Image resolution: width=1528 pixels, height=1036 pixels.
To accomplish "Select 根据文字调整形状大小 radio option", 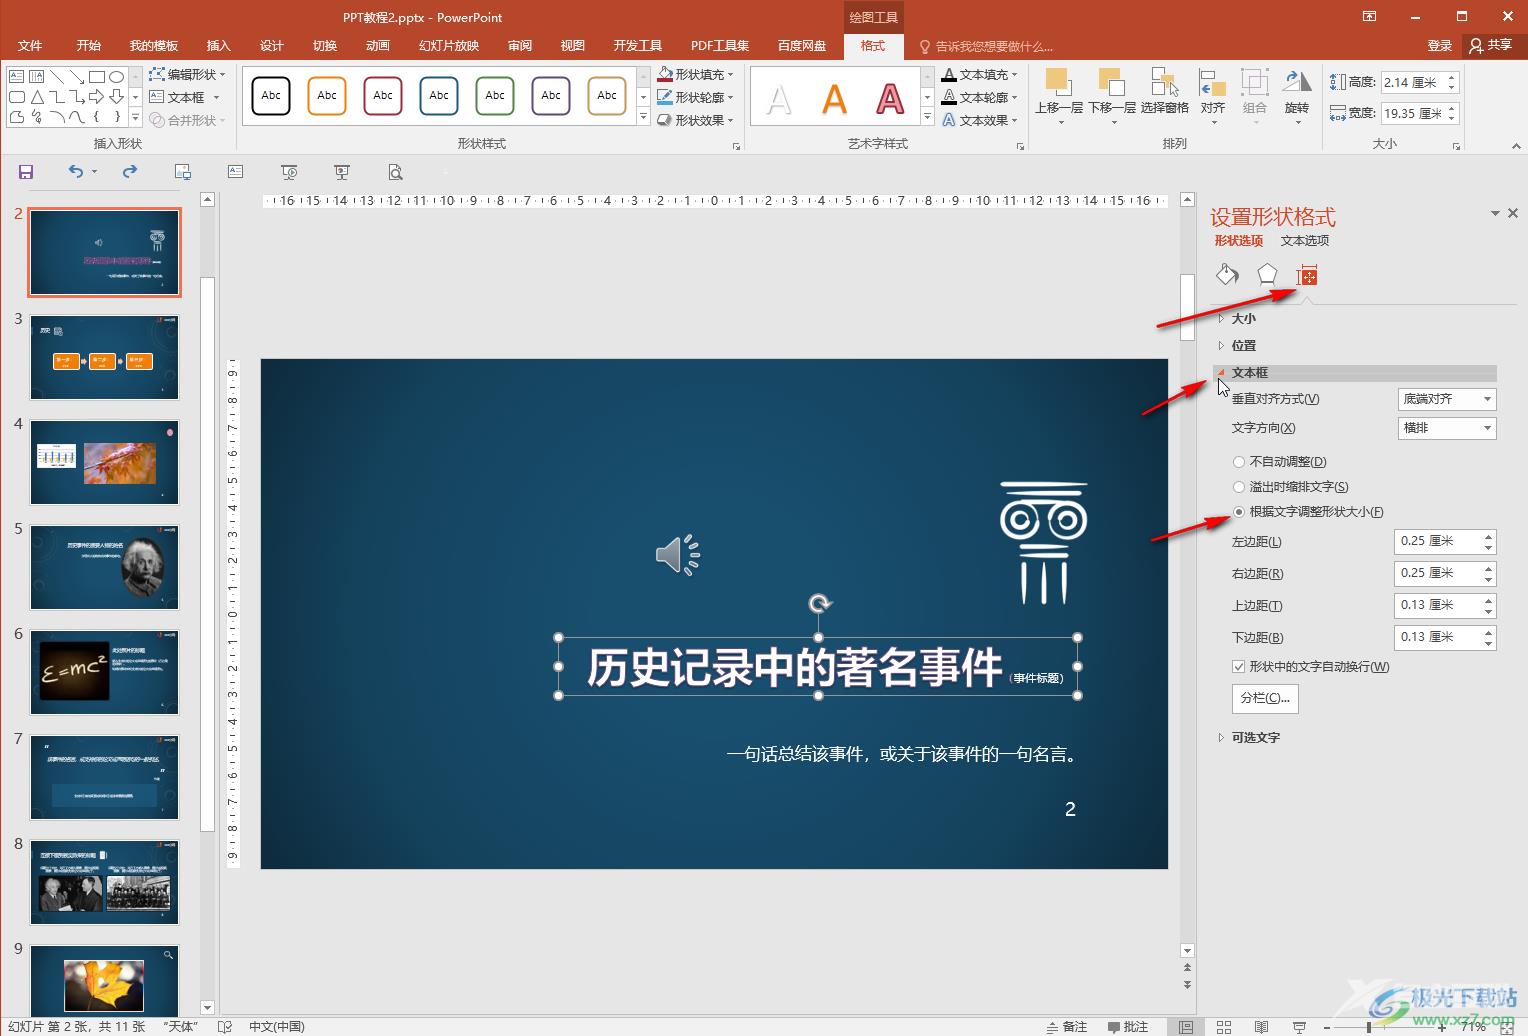I will click(x=1309, y=512).
